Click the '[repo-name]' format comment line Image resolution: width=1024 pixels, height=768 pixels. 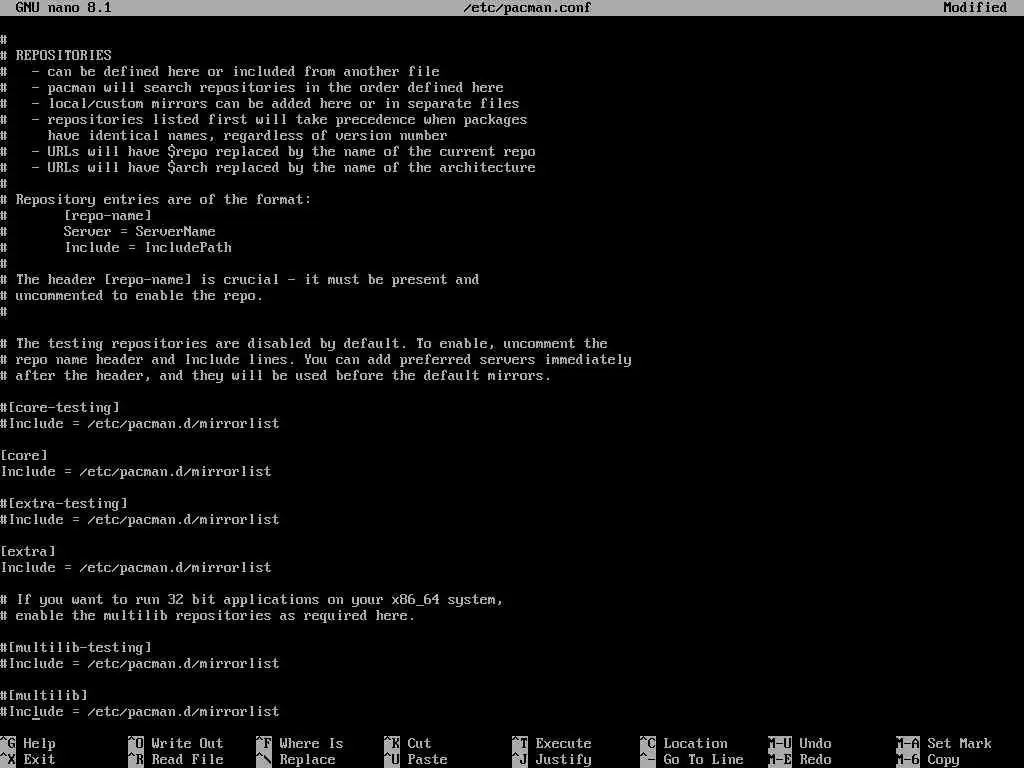click(x=76, y=216)
